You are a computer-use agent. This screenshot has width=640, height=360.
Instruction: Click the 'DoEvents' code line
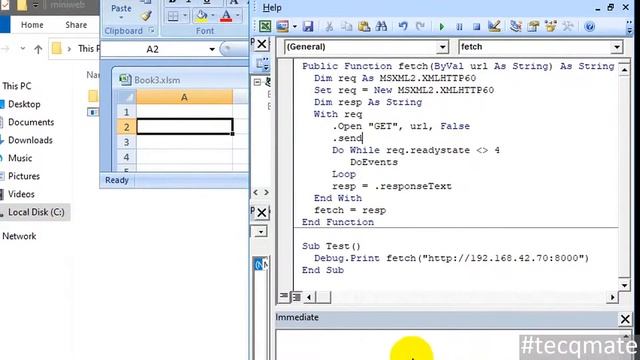[x=373, y=162]
